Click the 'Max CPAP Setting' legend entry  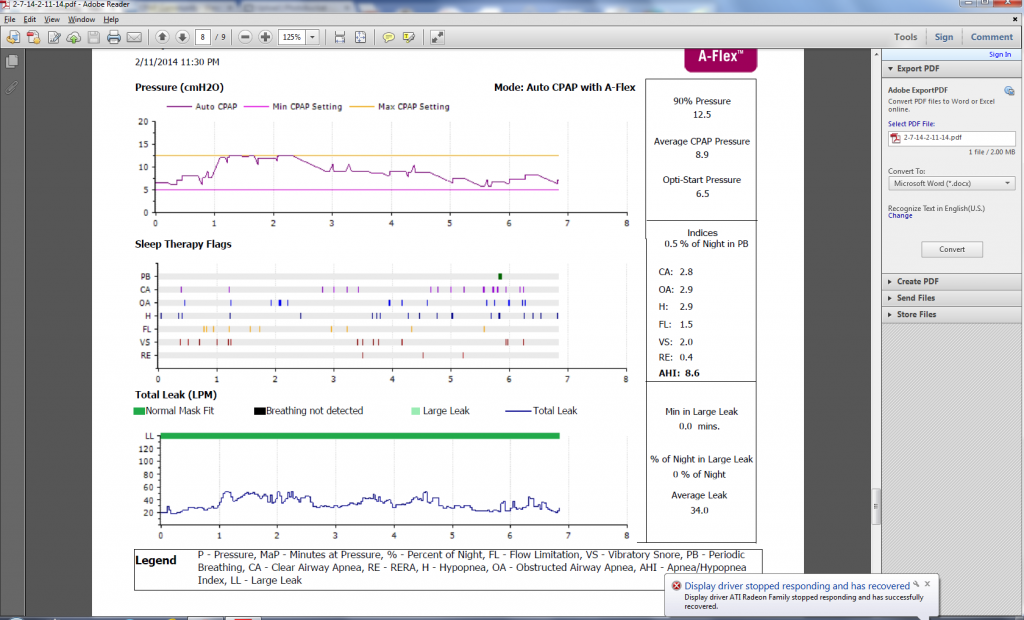(x=400, y=106)
